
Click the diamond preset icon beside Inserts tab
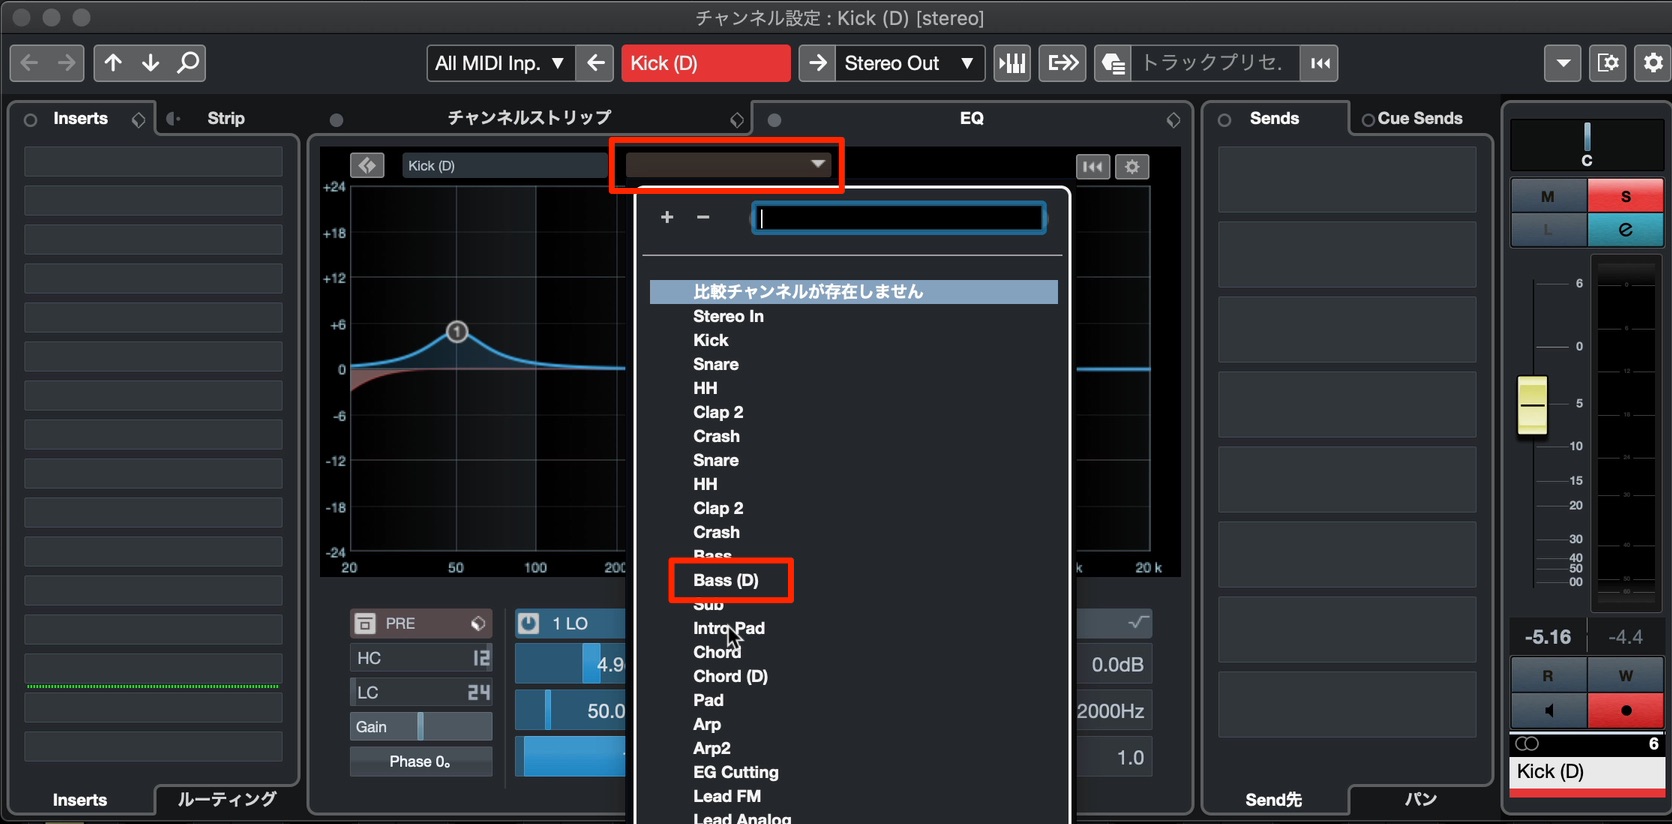pyautogui.click(x=138, y=119)
